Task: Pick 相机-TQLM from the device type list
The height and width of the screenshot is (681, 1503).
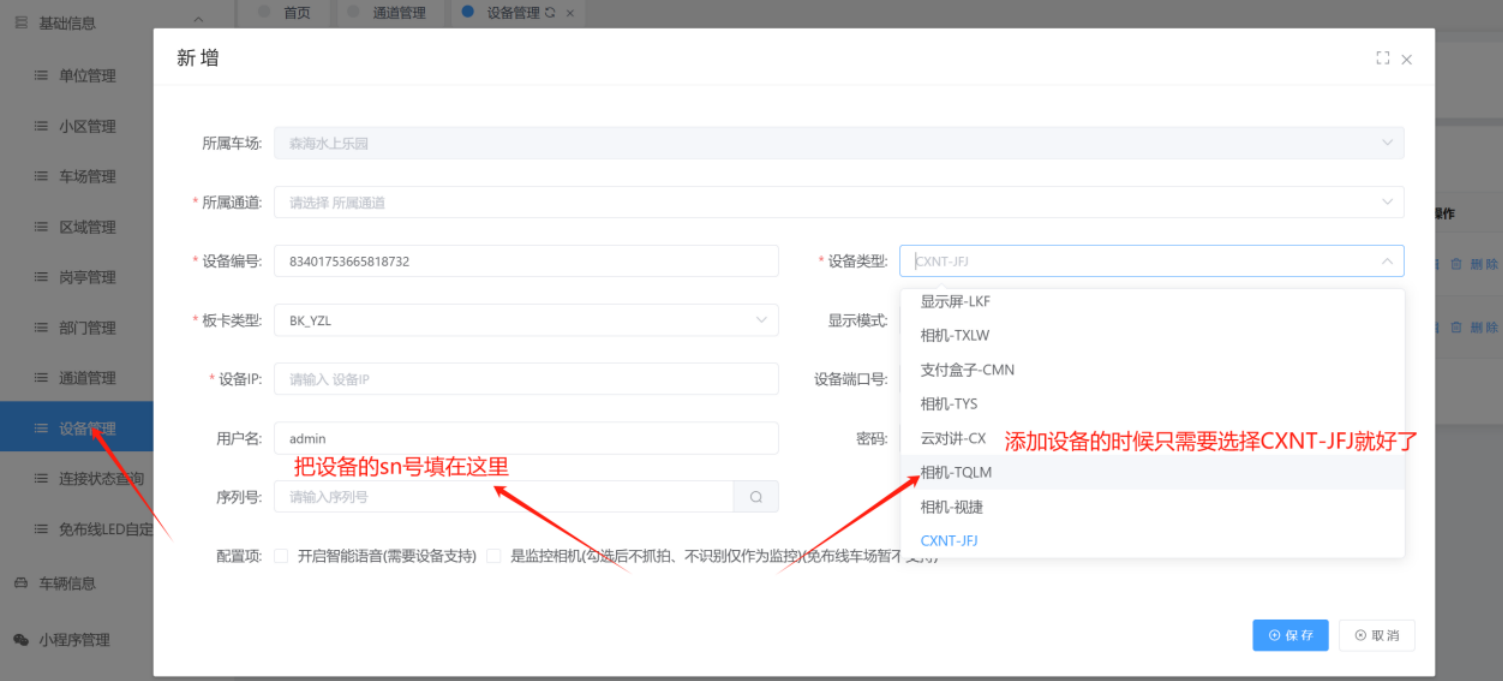Action: [x=1152, y=472]
